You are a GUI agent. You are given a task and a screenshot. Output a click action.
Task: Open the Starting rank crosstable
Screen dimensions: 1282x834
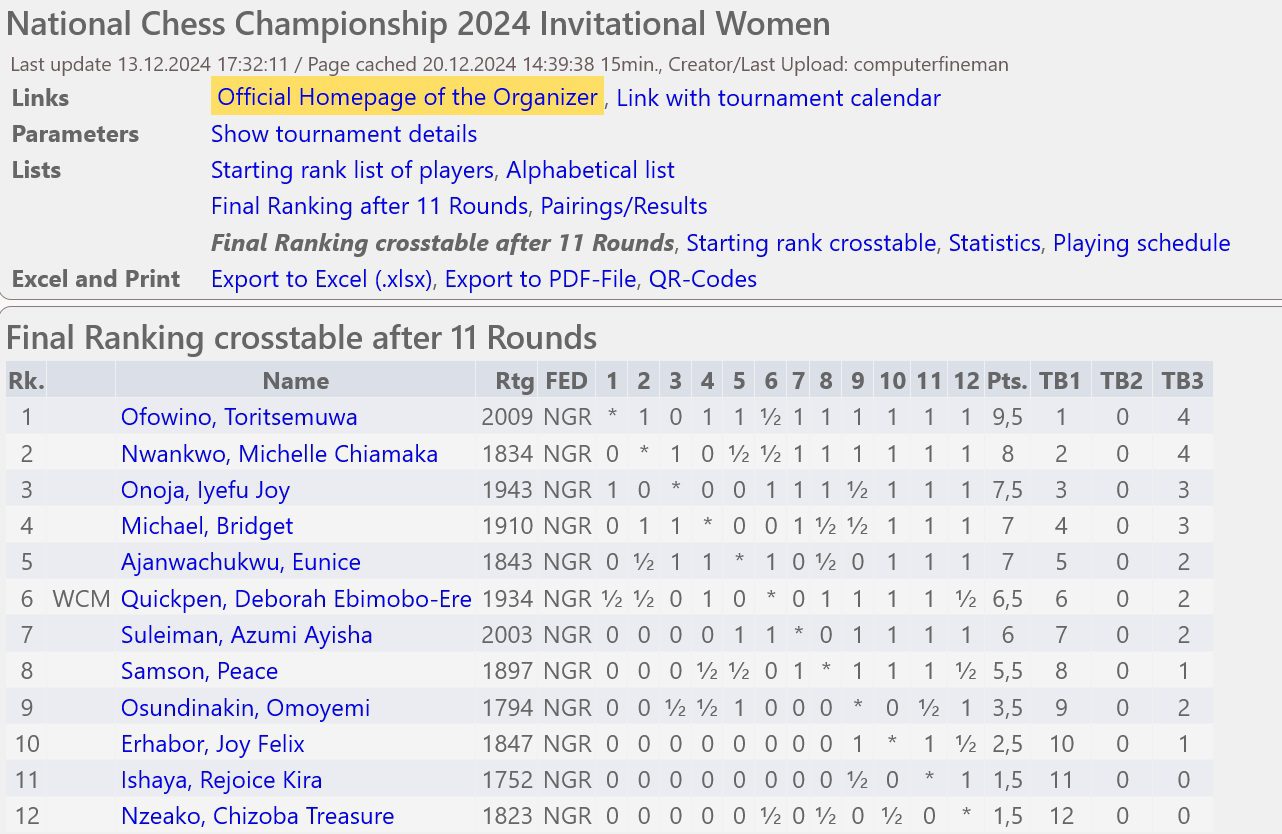coord(812,243)
